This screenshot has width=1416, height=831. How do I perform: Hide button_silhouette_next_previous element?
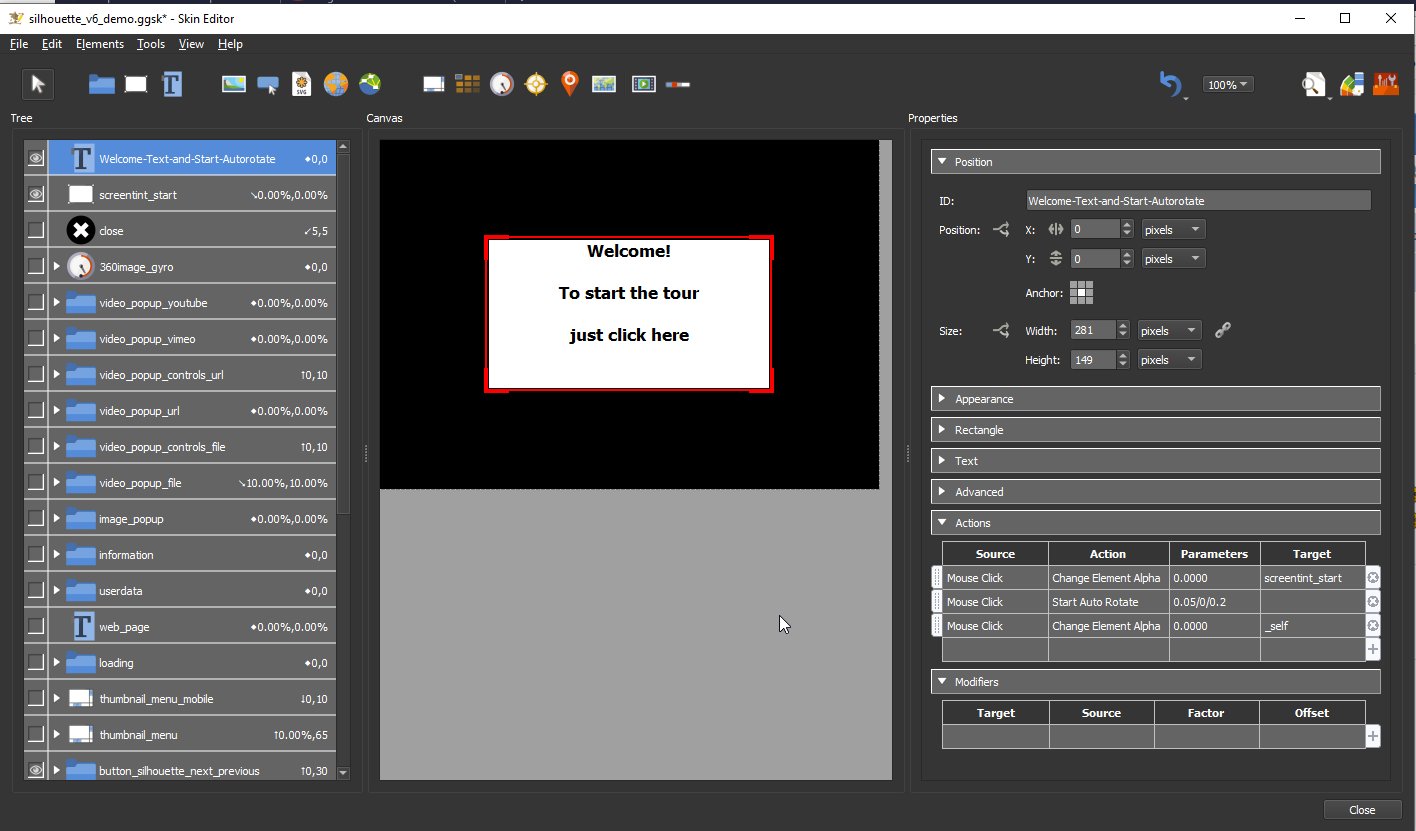[x=36, y=771]
